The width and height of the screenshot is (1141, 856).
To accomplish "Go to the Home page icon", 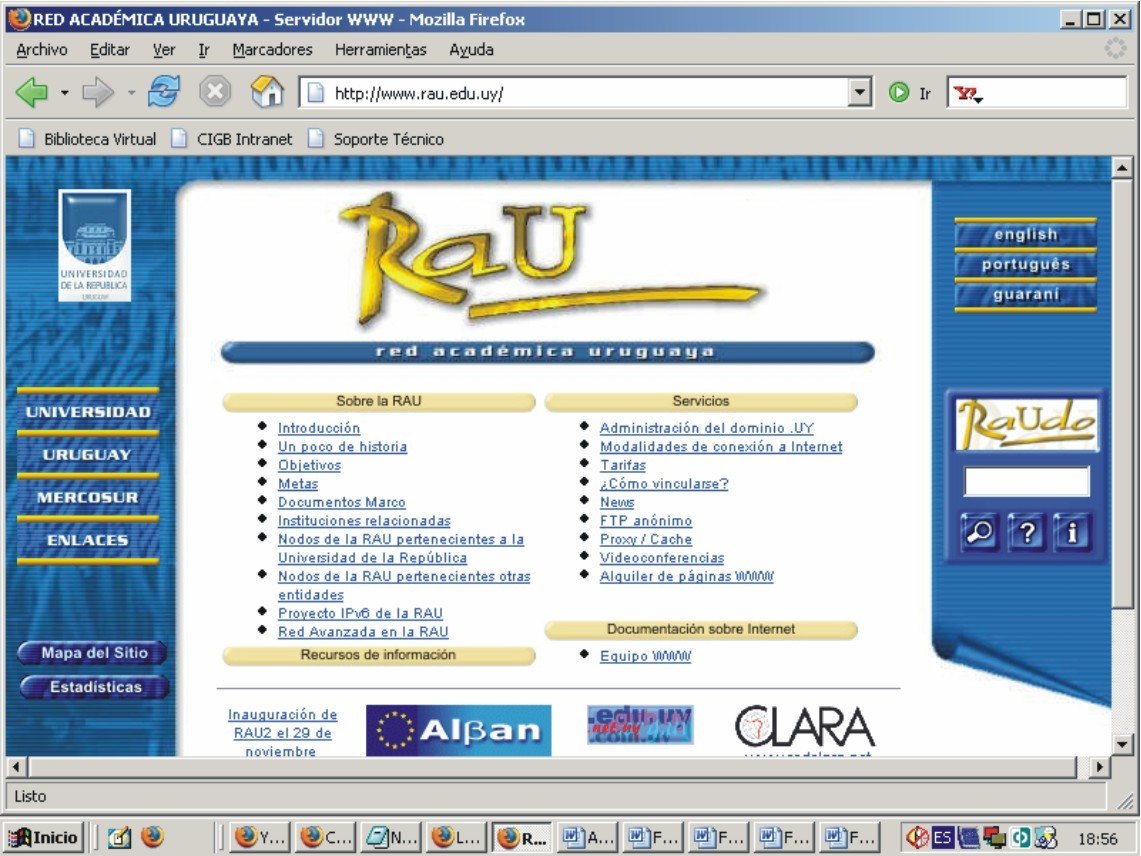I will [267, 92].
